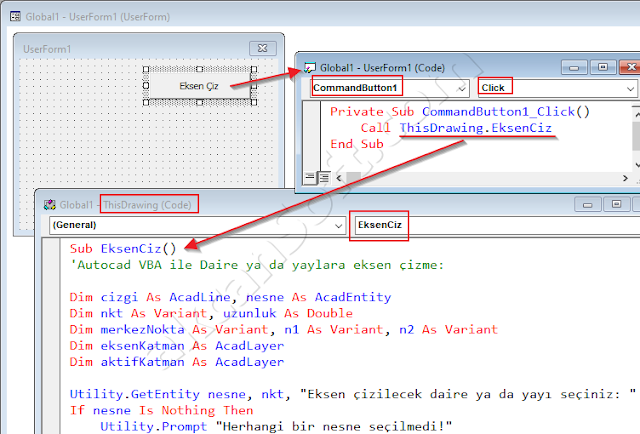Switch to Procedure View in UserForm1 code
Screen dimensions: 640x434
pos(310,178)
